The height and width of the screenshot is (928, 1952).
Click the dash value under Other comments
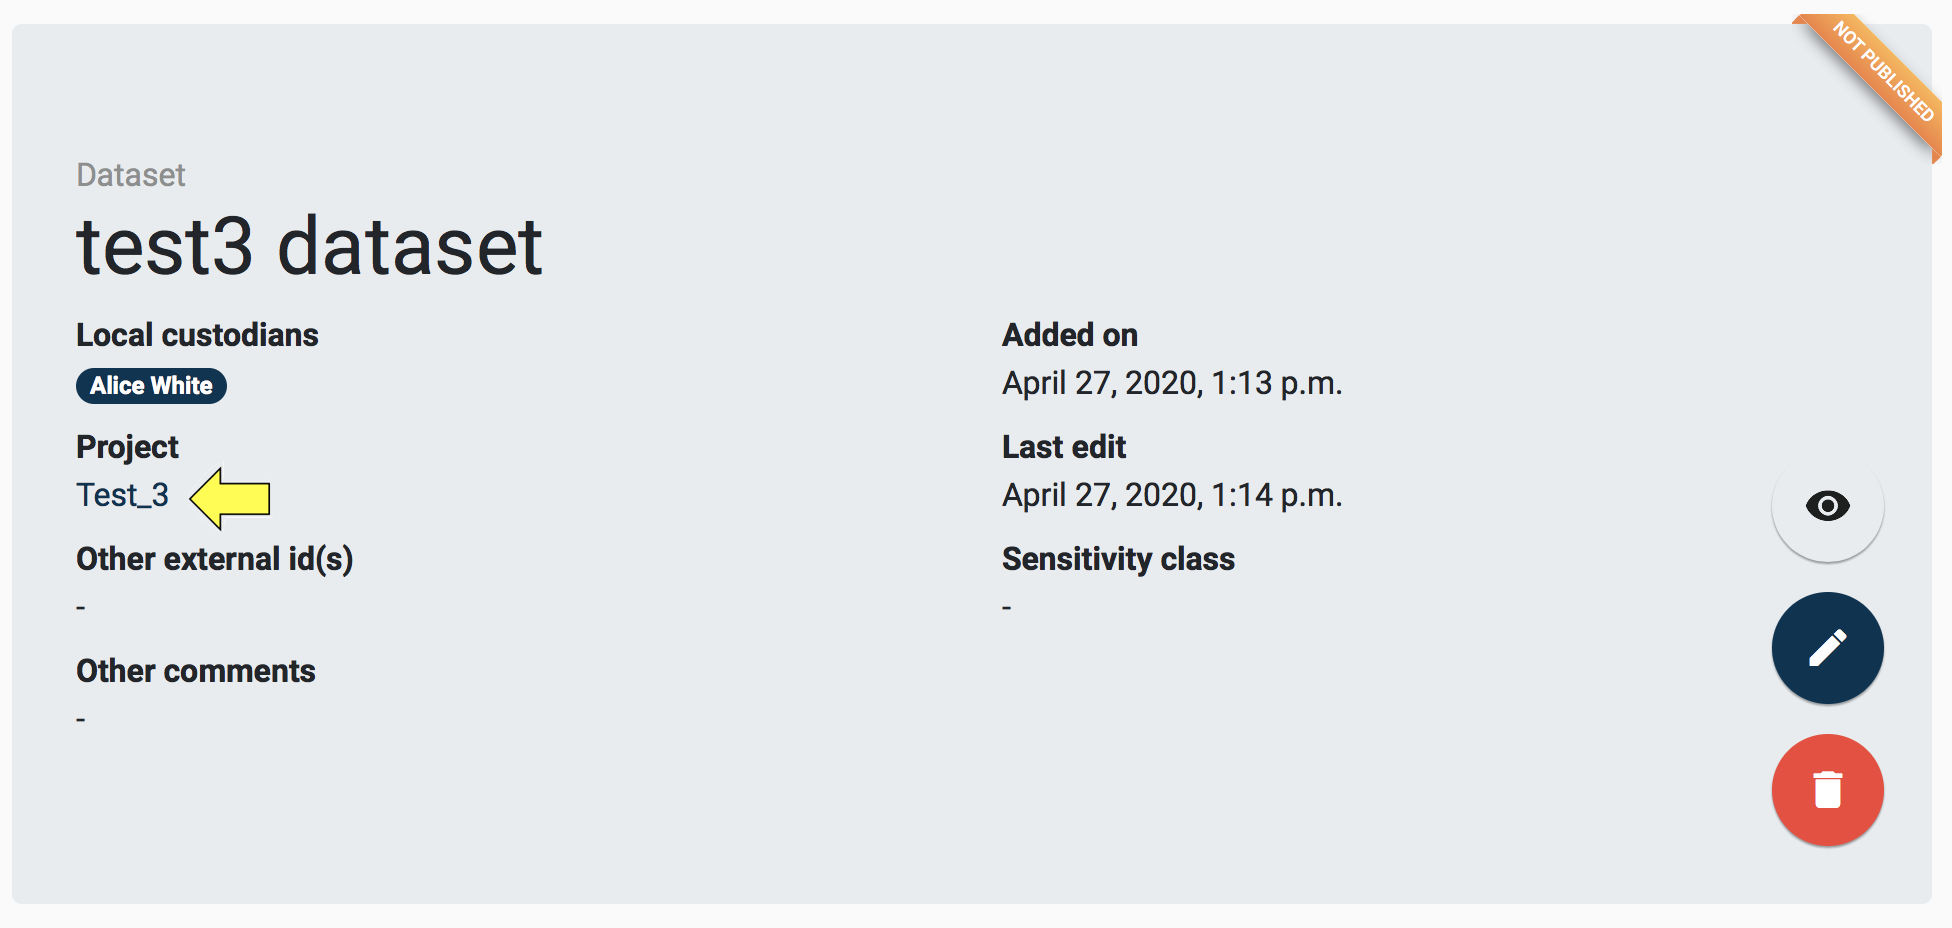pyautogui.click(x=81, y=719)
